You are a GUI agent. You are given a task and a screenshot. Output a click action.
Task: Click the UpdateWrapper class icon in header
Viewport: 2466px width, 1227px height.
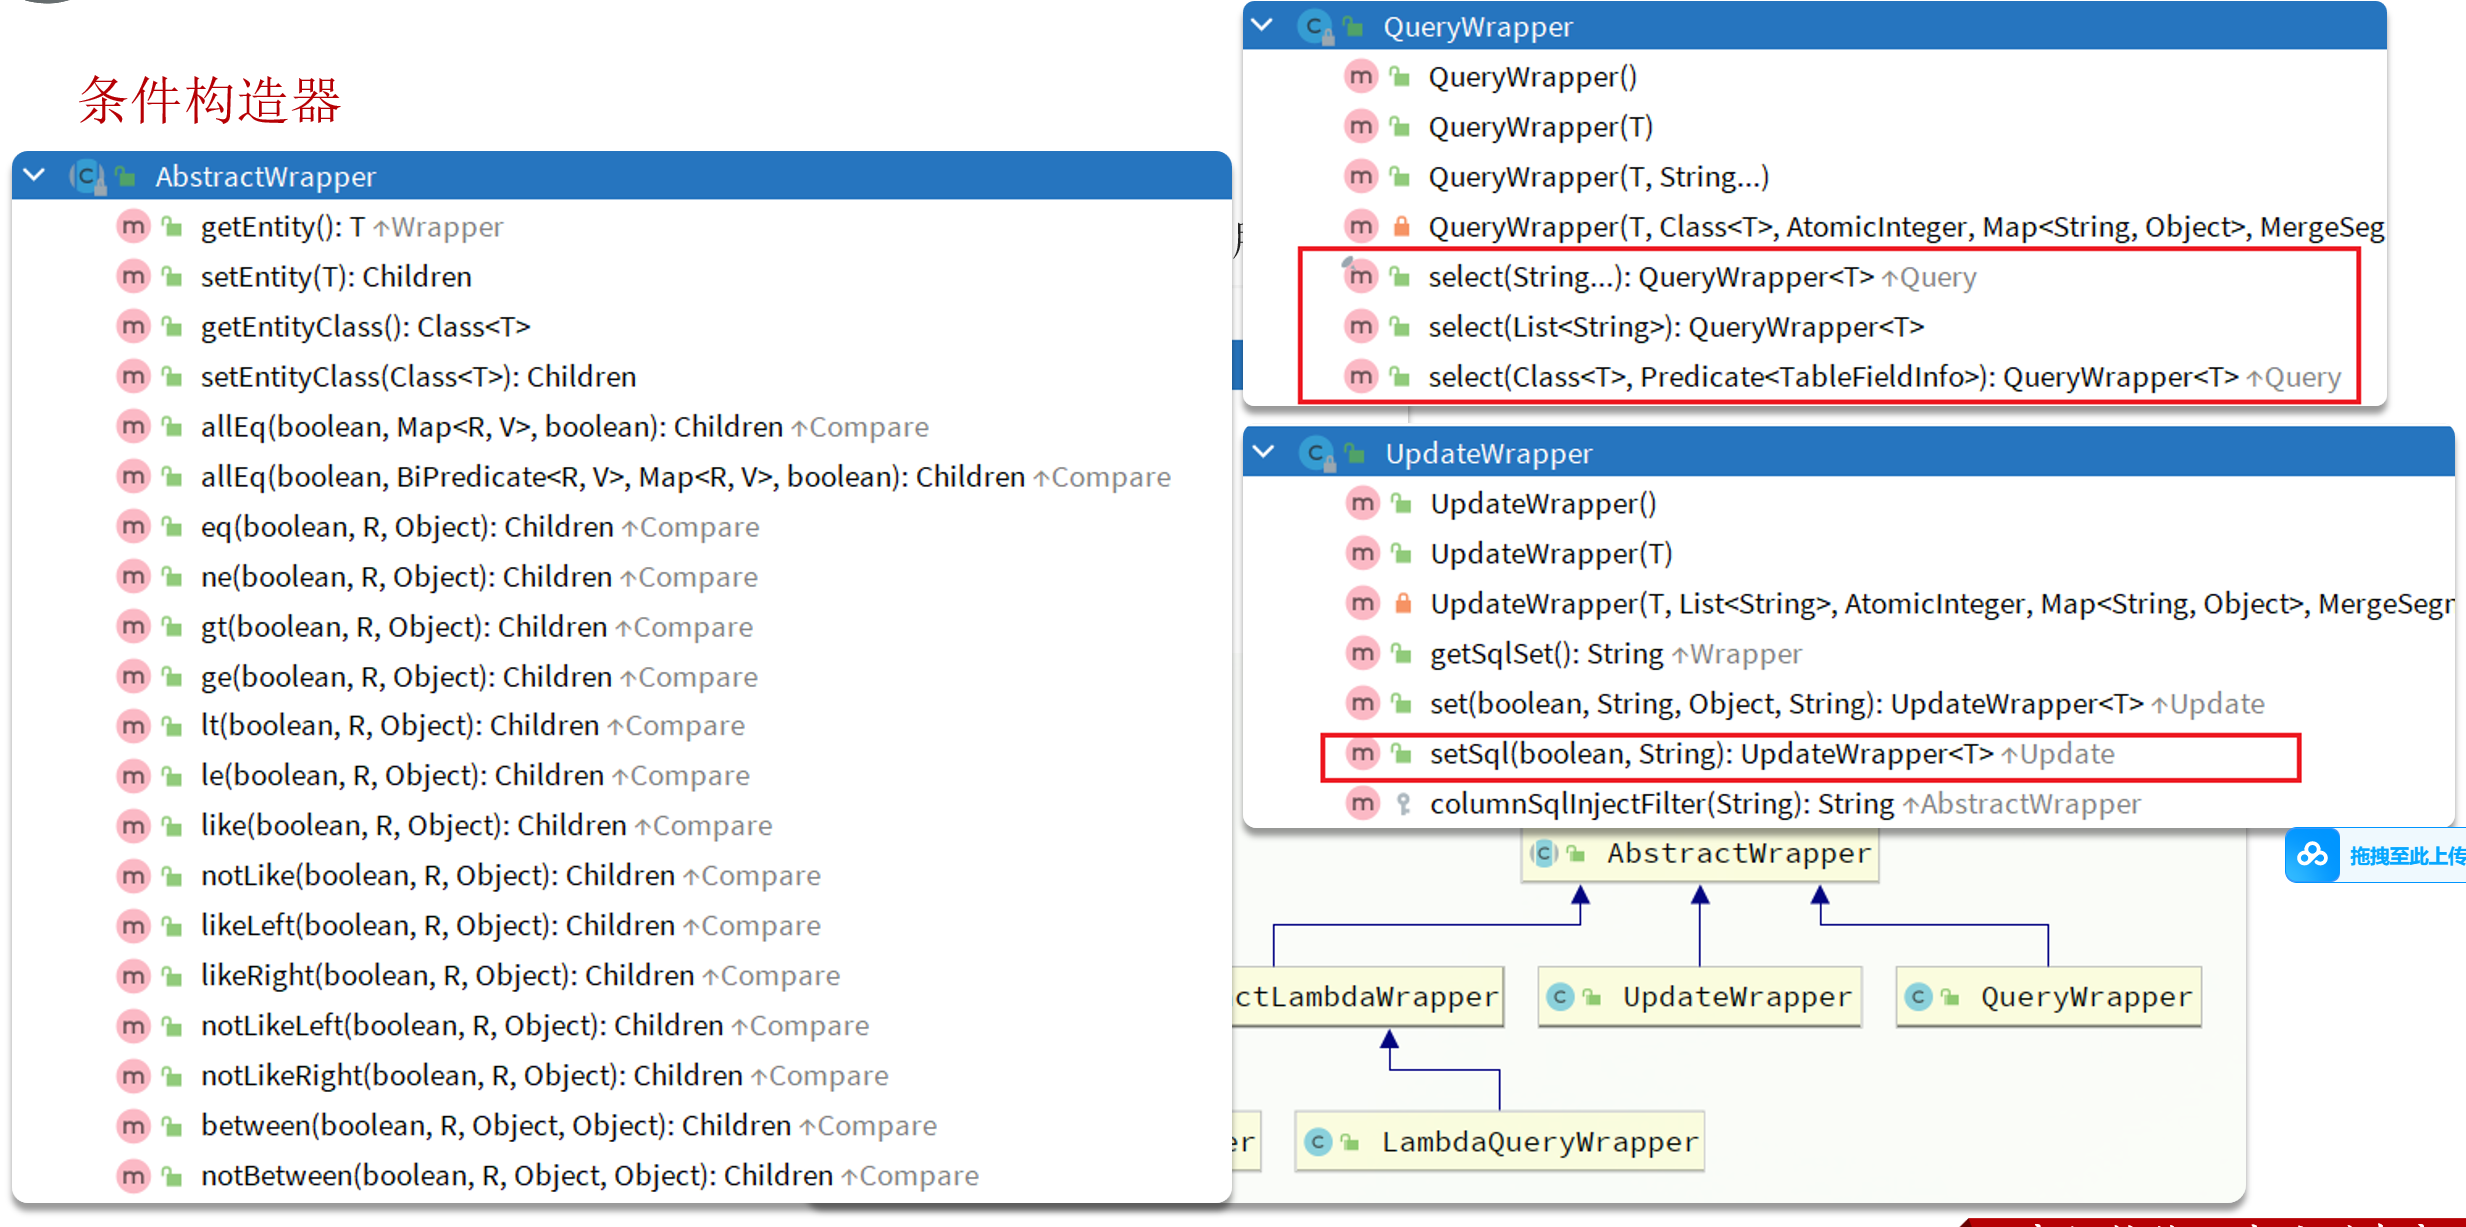[1318, 454]
